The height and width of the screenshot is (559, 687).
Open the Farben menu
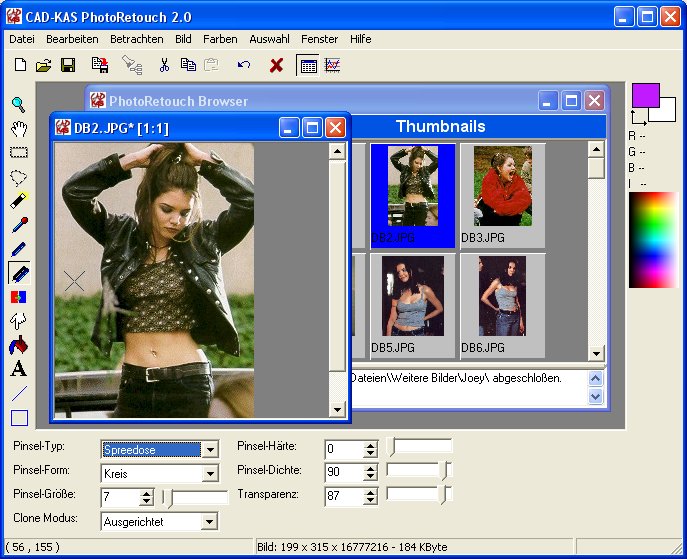click(220, 39)
